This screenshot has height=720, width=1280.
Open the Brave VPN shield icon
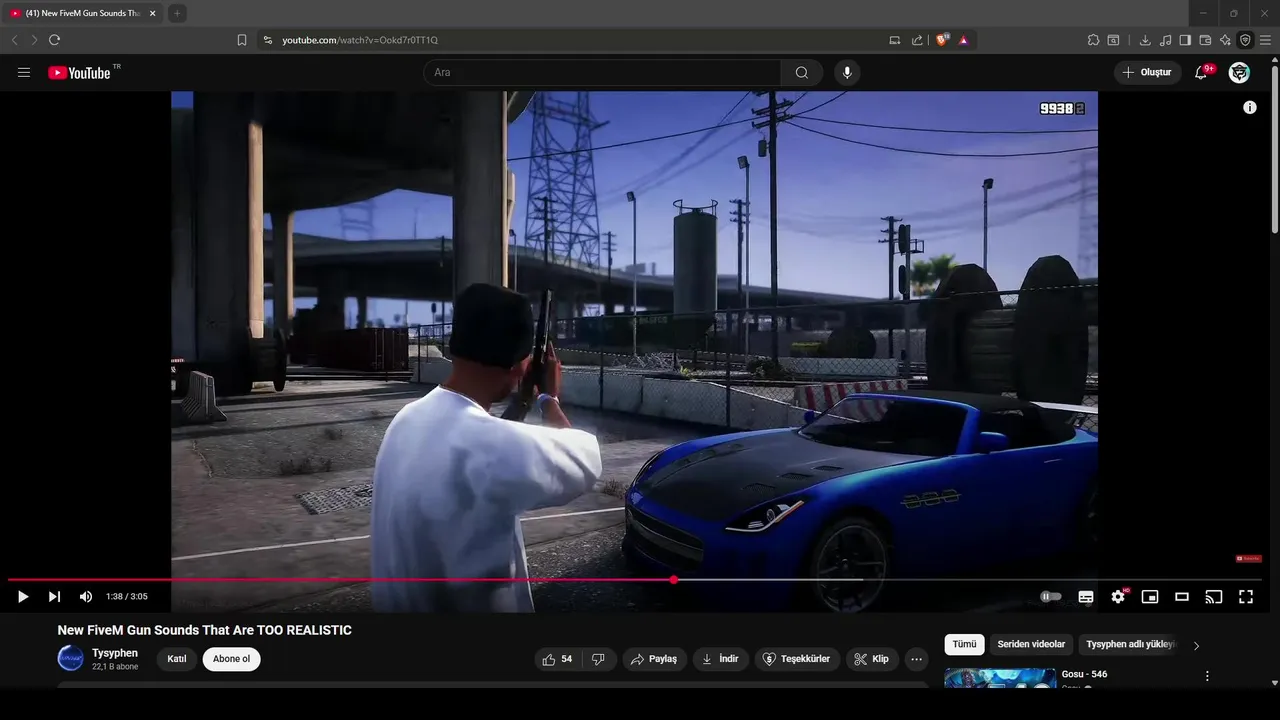coord(1245,40)
